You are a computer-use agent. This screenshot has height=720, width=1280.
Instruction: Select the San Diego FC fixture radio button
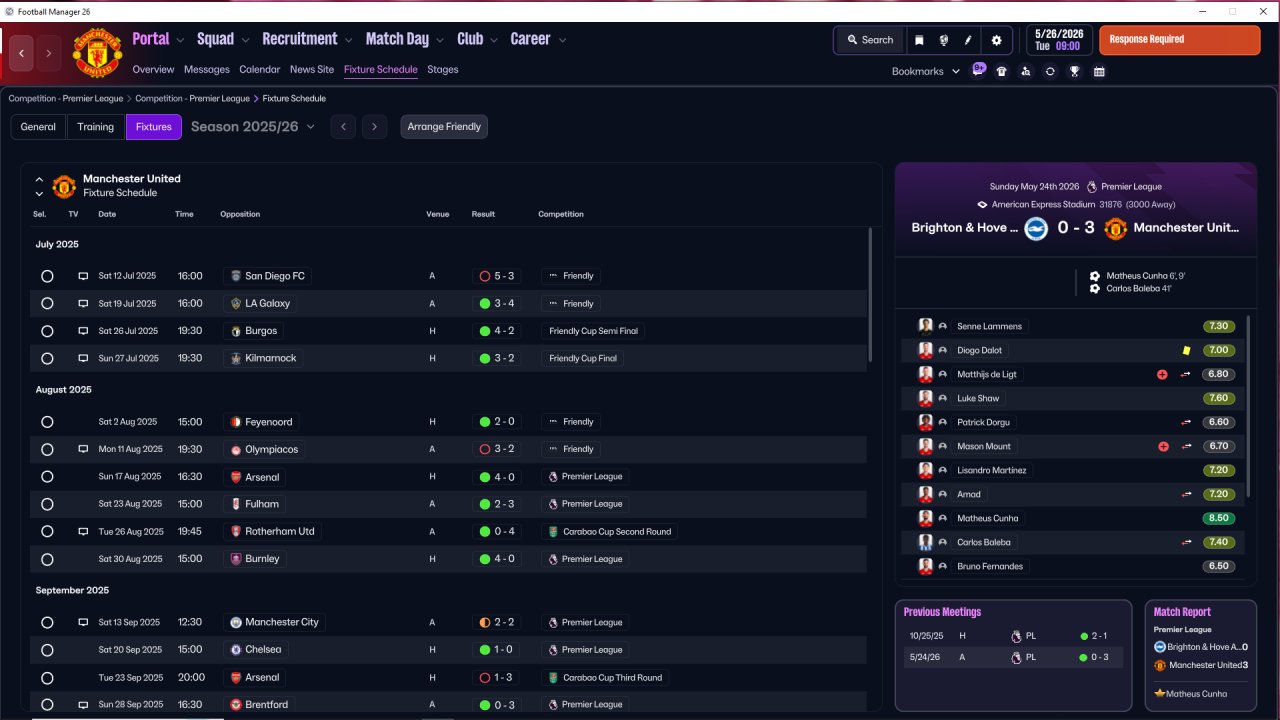pyautogui.click(x=47, y=276)
